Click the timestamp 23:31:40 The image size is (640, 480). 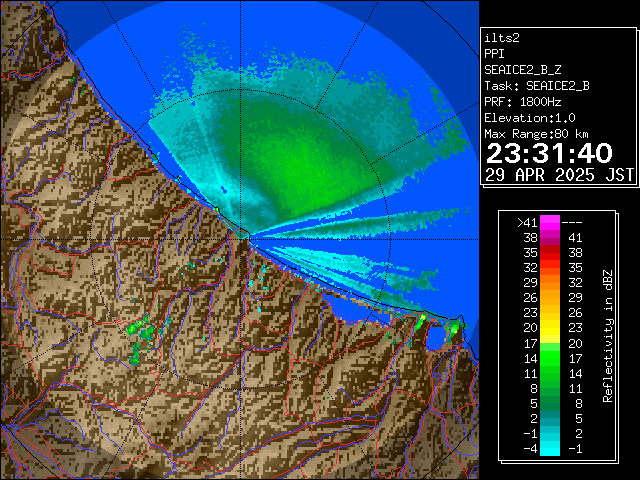[x=549, y=153]
